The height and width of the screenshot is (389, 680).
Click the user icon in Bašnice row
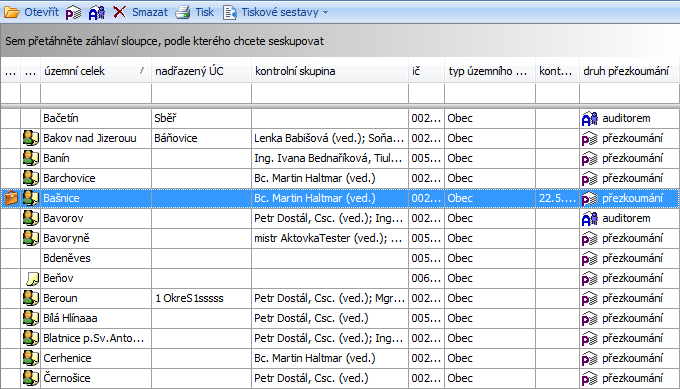31,198
